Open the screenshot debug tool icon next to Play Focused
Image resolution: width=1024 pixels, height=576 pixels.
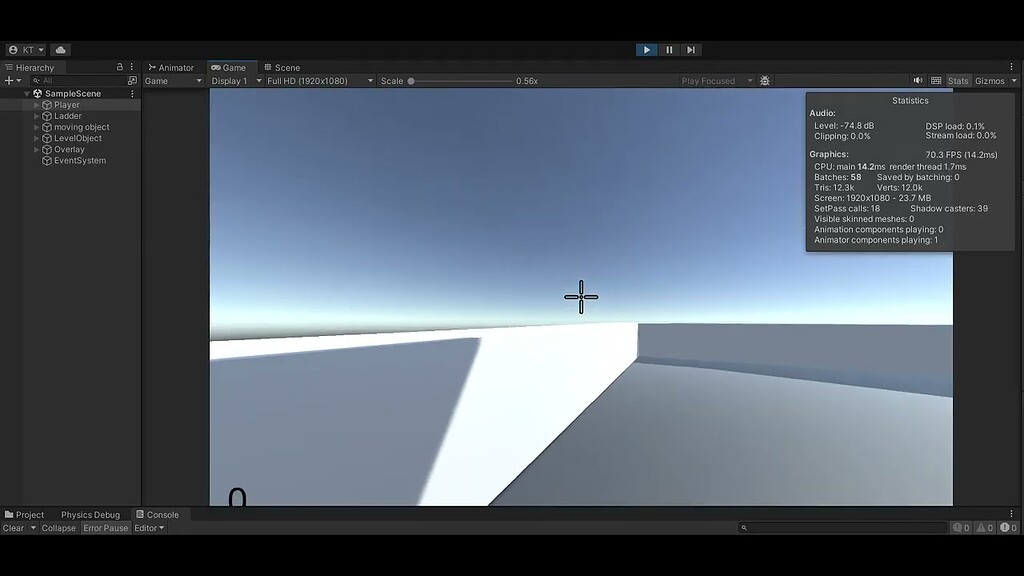[765, 80]
